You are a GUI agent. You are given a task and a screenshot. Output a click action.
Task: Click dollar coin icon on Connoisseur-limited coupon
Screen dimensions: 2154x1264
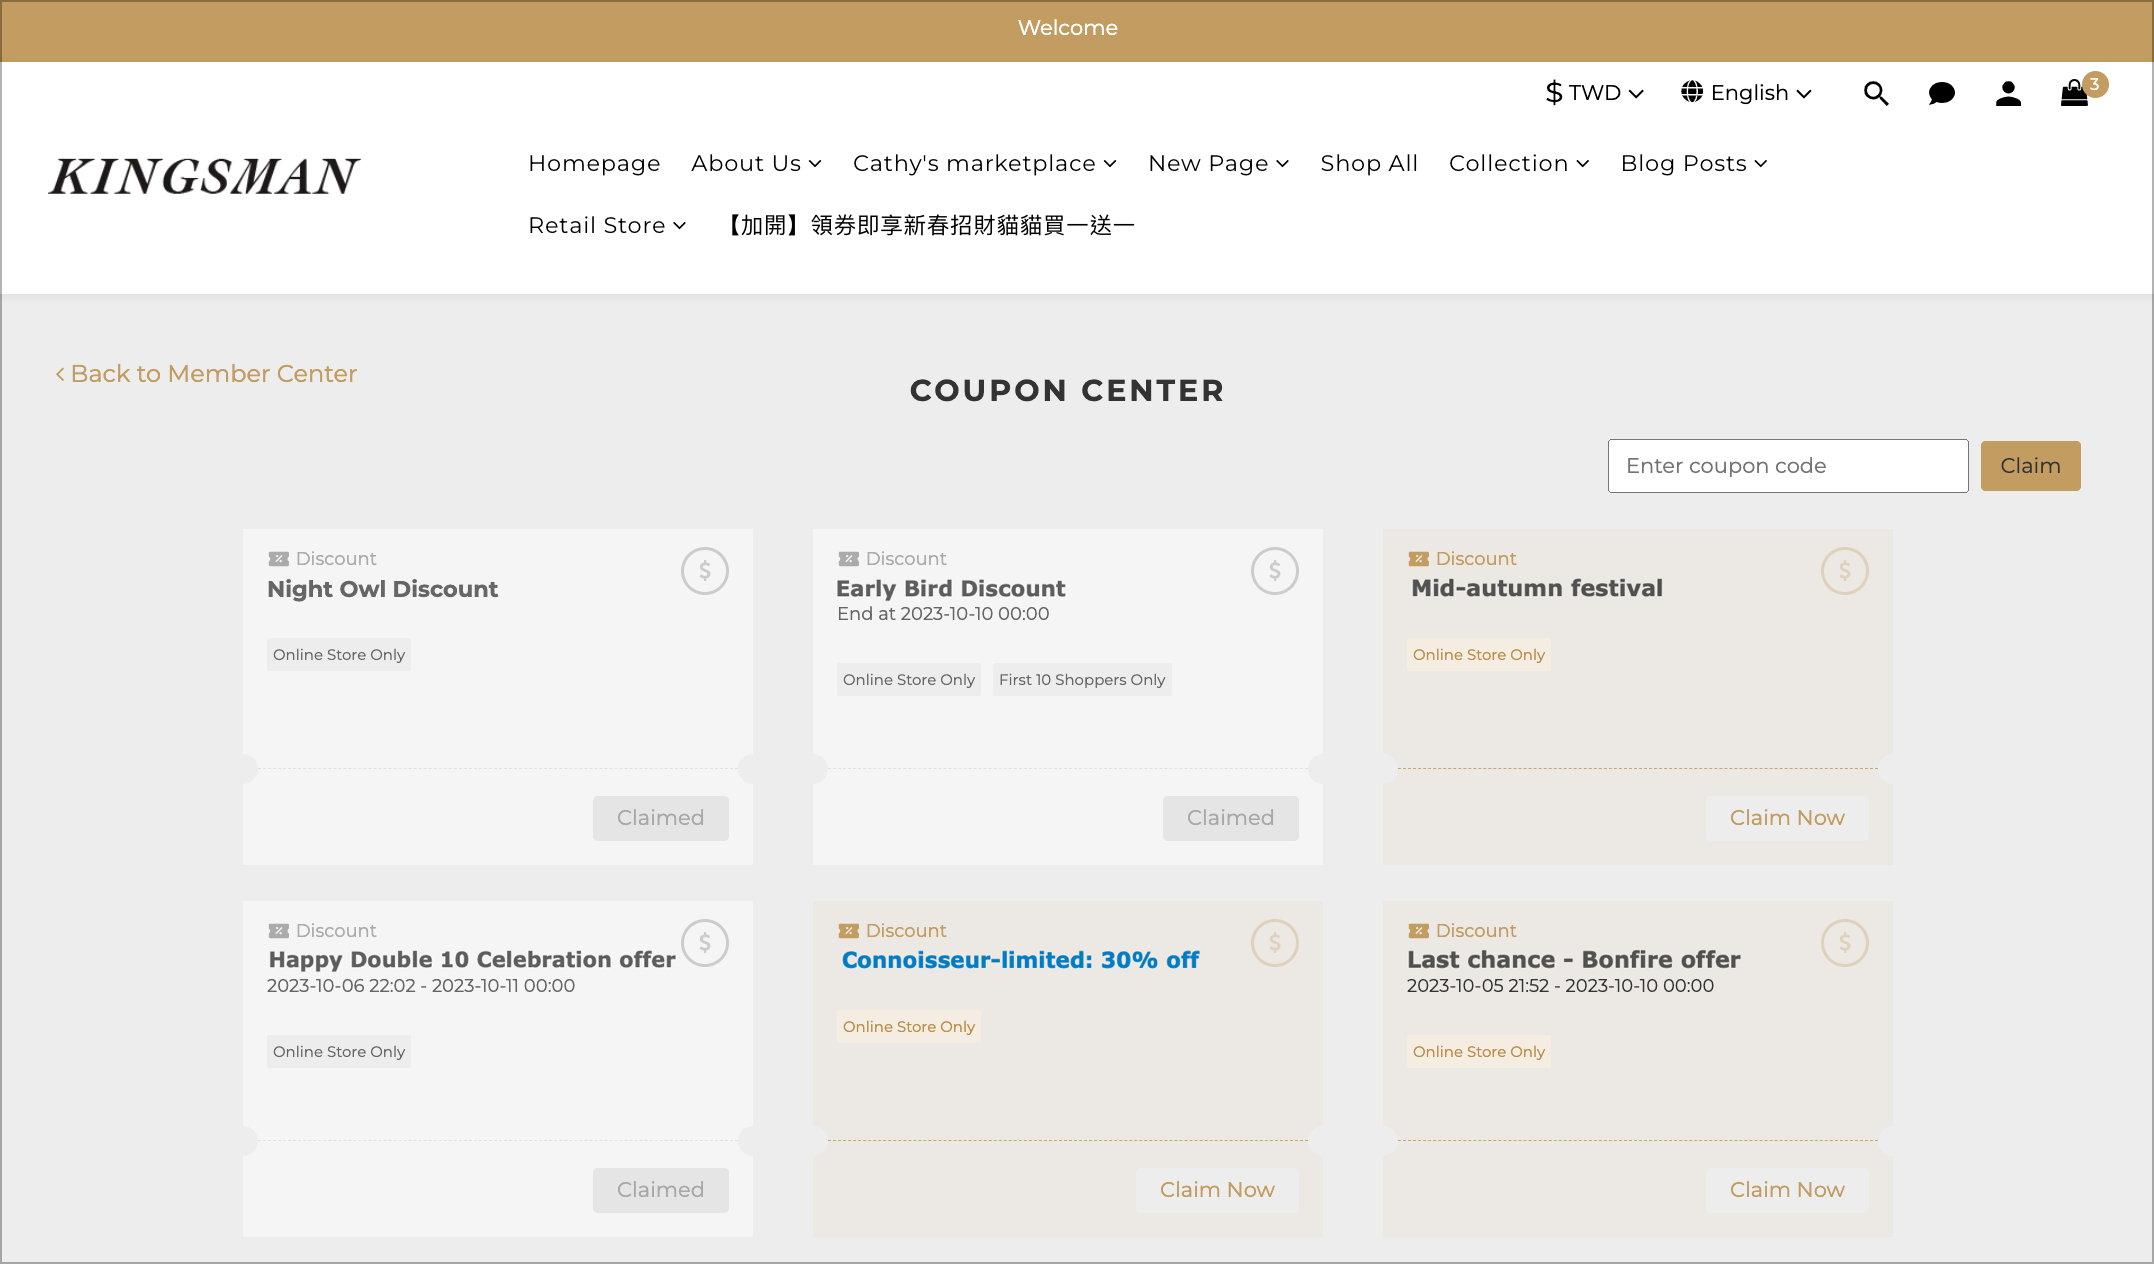[1275, 943]
